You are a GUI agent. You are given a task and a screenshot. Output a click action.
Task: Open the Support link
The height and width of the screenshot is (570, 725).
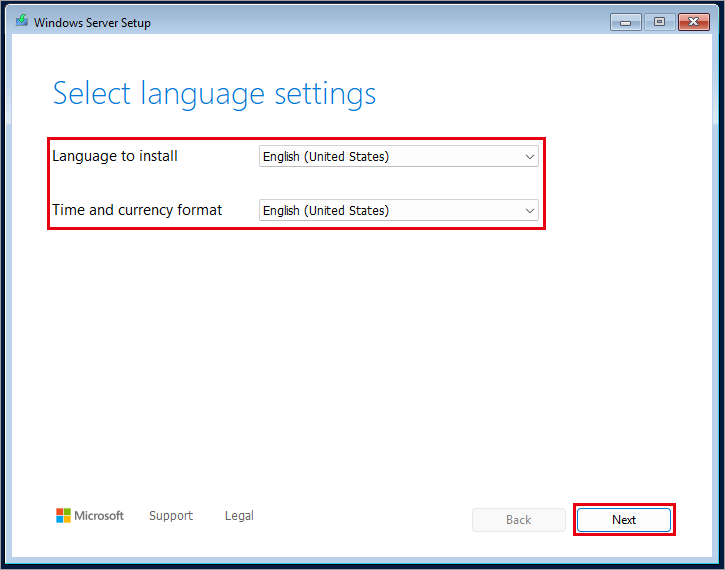point(171,515)
